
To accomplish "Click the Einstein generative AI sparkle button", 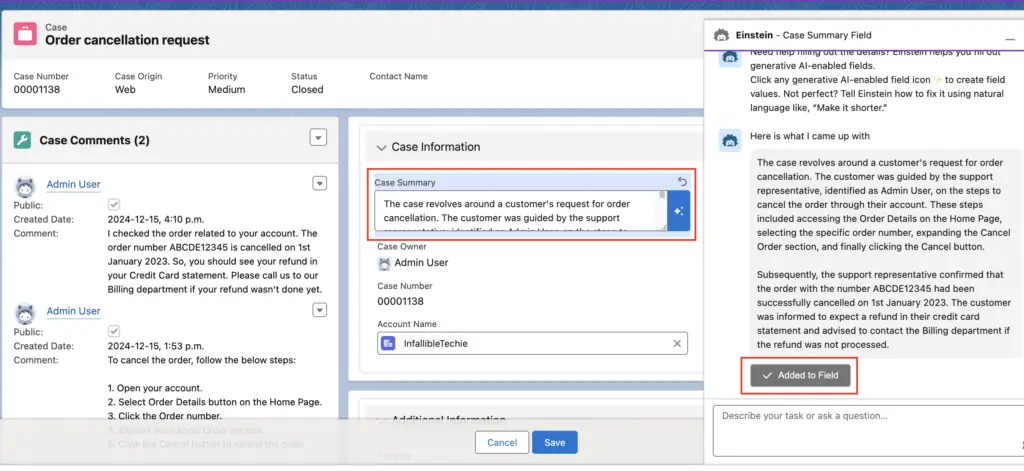I will [679, 211].
